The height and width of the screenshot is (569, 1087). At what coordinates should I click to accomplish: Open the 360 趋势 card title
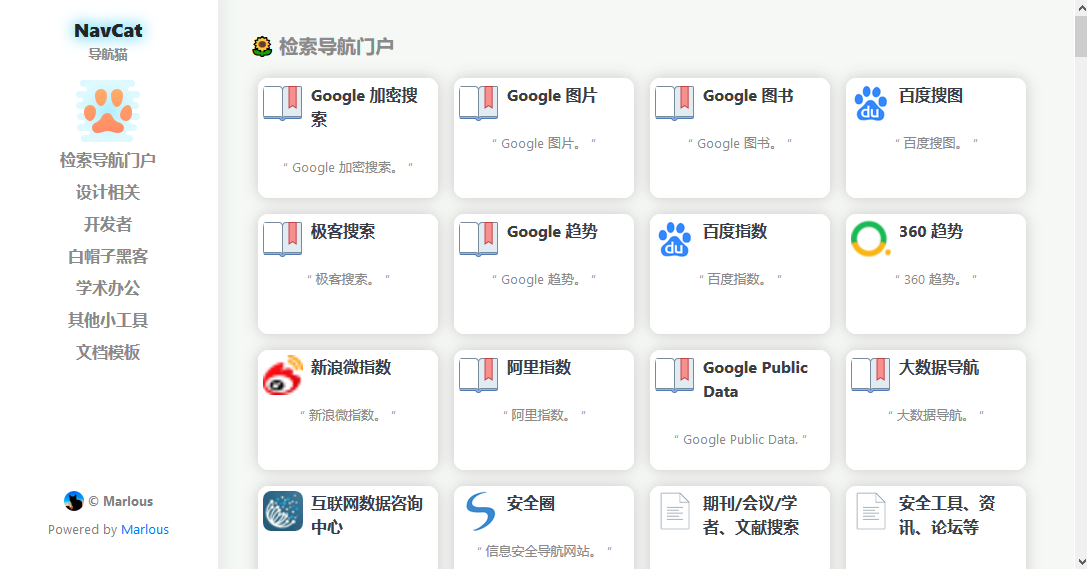931,231
